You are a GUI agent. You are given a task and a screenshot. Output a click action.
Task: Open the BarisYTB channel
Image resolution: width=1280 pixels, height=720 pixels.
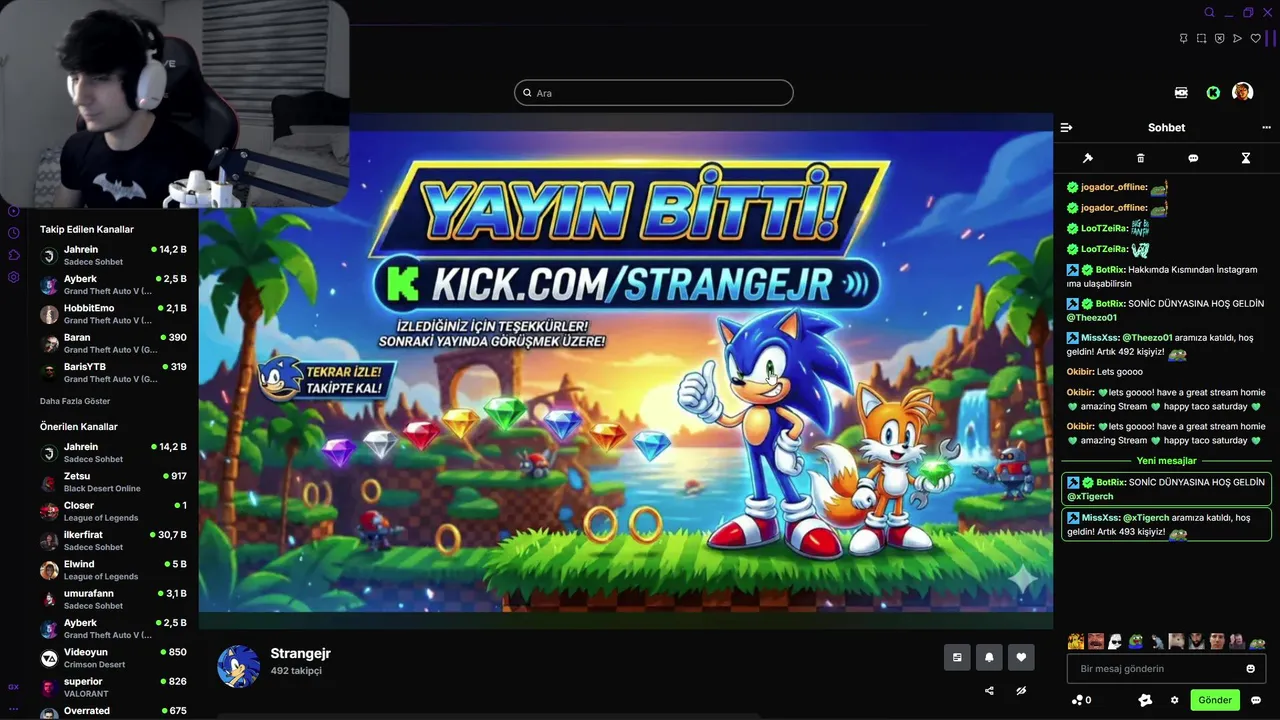pos(113,372)
